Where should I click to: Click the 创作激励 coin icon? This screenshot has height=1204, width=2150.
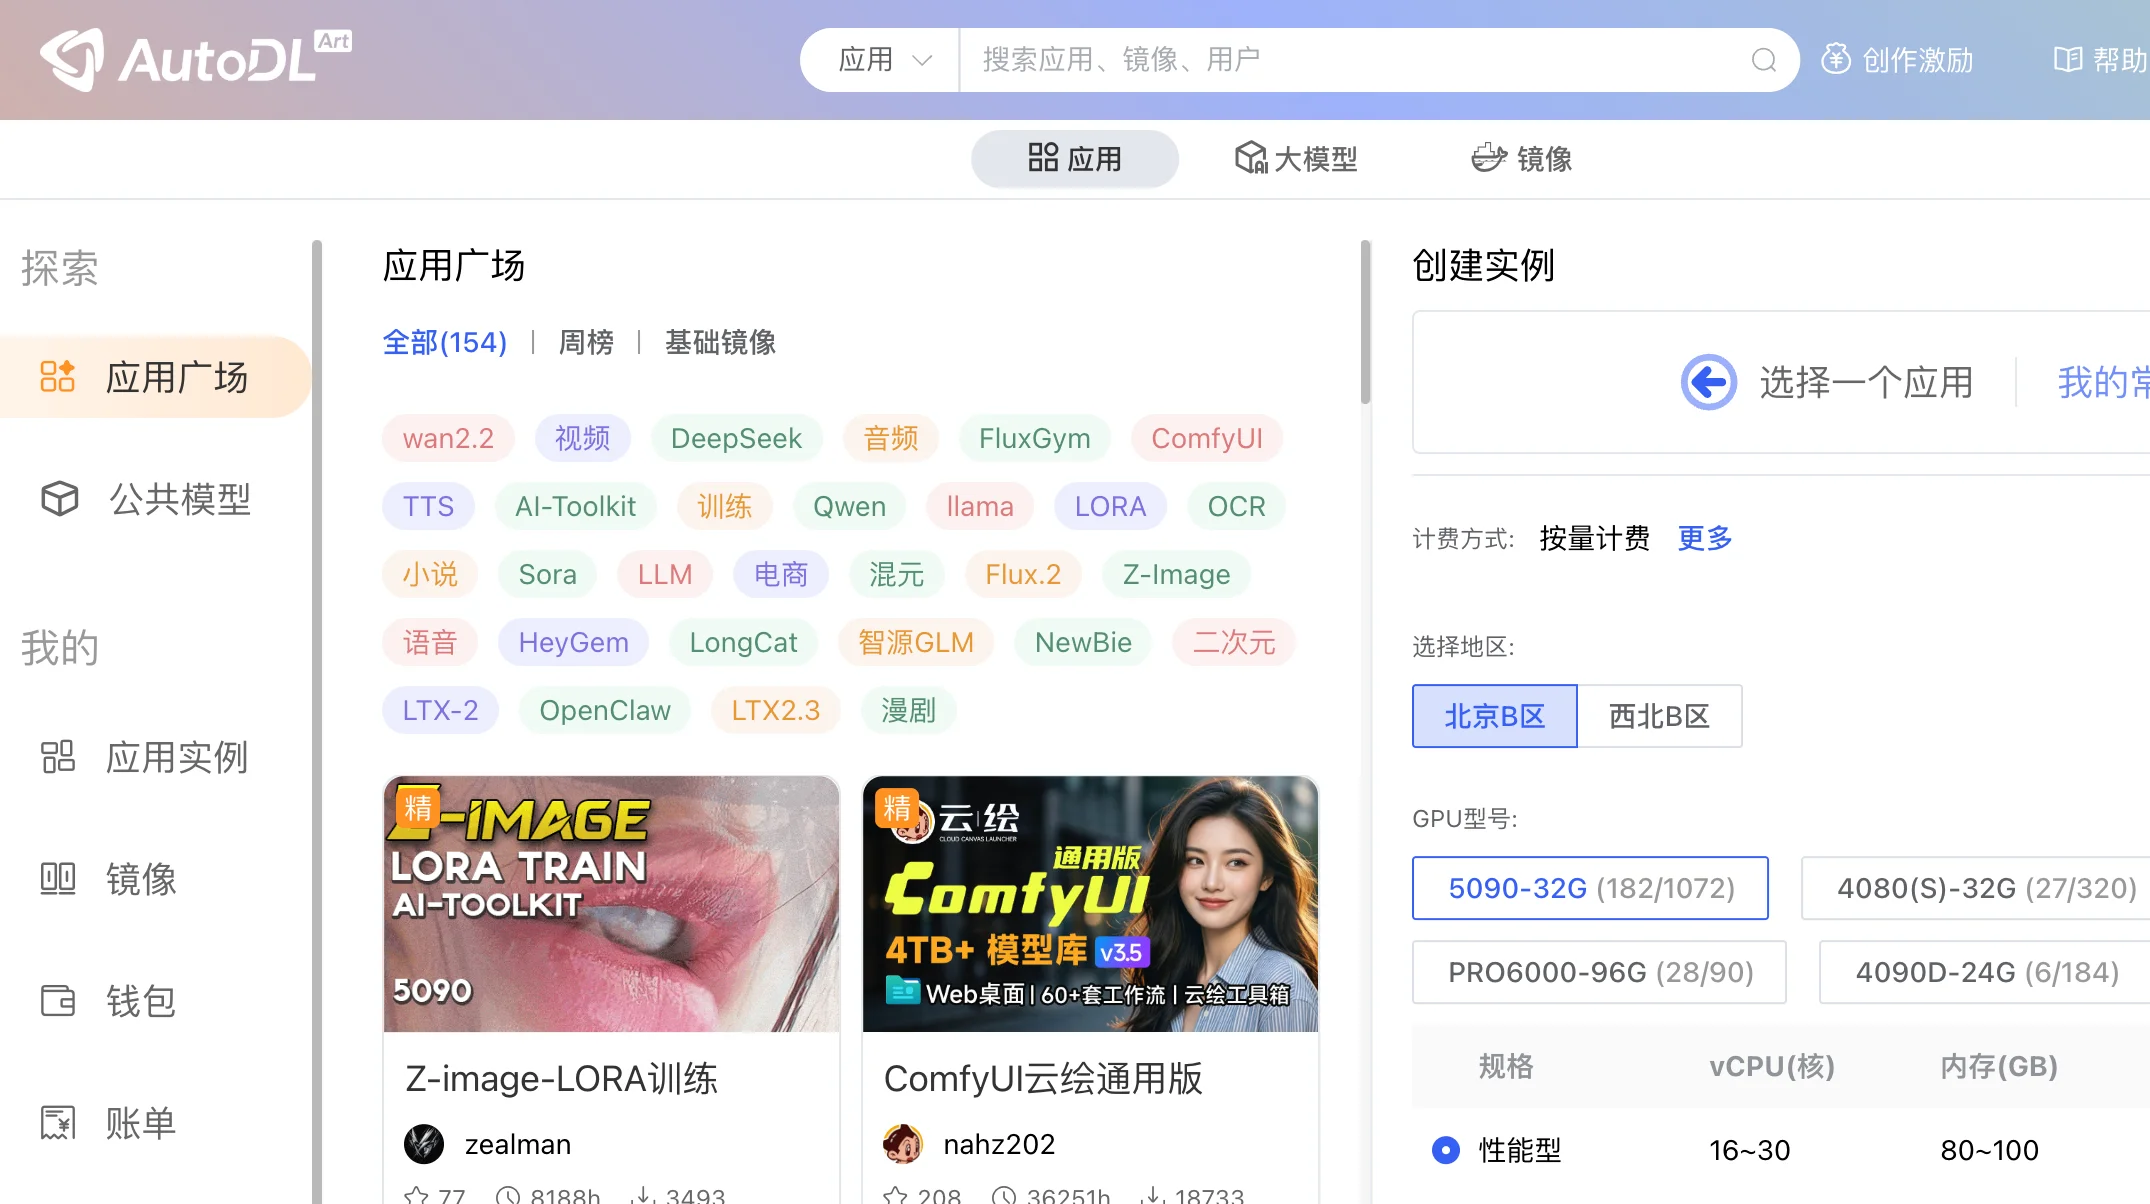tap(1835, 59)
